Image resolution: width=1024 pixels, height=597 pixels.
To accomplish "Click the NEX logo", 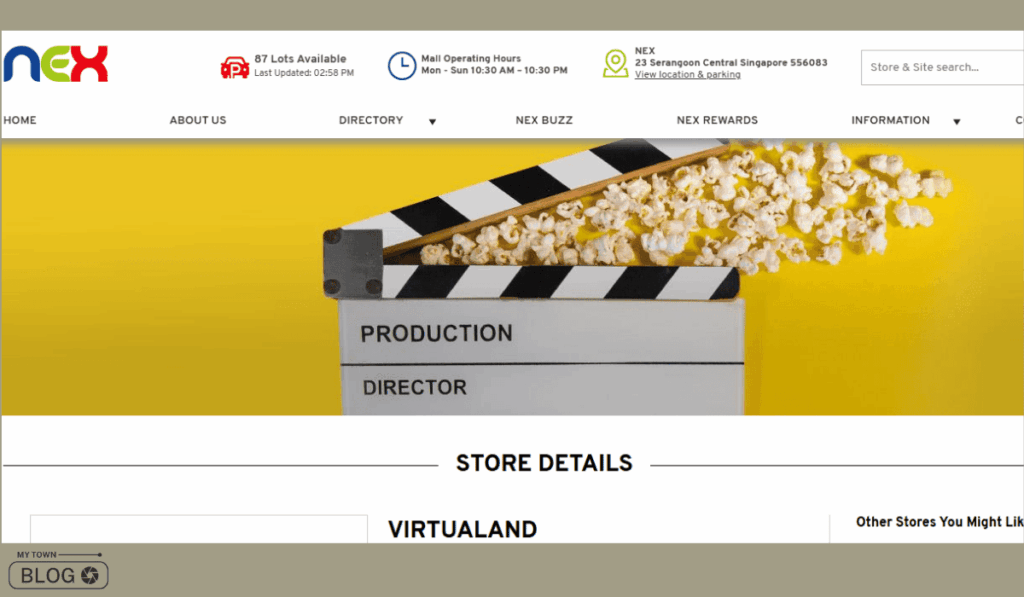I will coord(56,63).
